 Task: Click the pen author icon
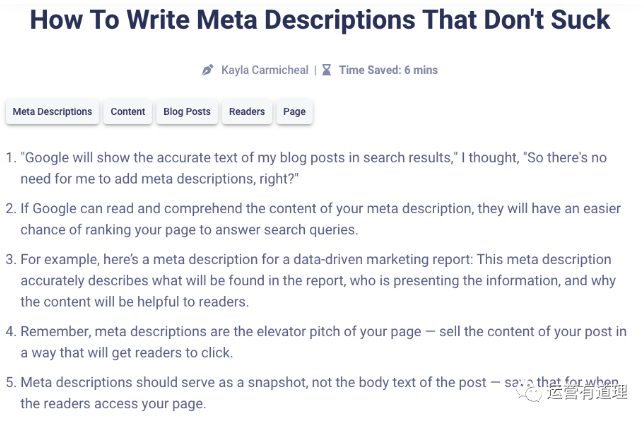(208, 70)
